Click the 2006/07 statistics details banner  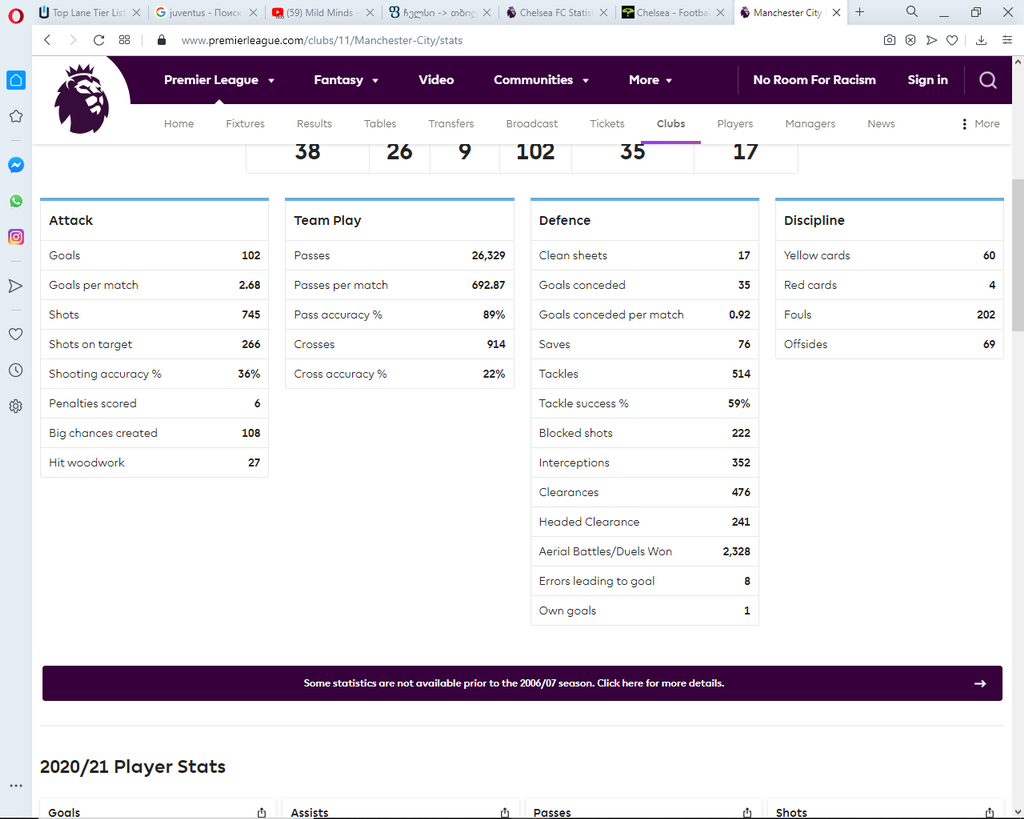point(522,683)
